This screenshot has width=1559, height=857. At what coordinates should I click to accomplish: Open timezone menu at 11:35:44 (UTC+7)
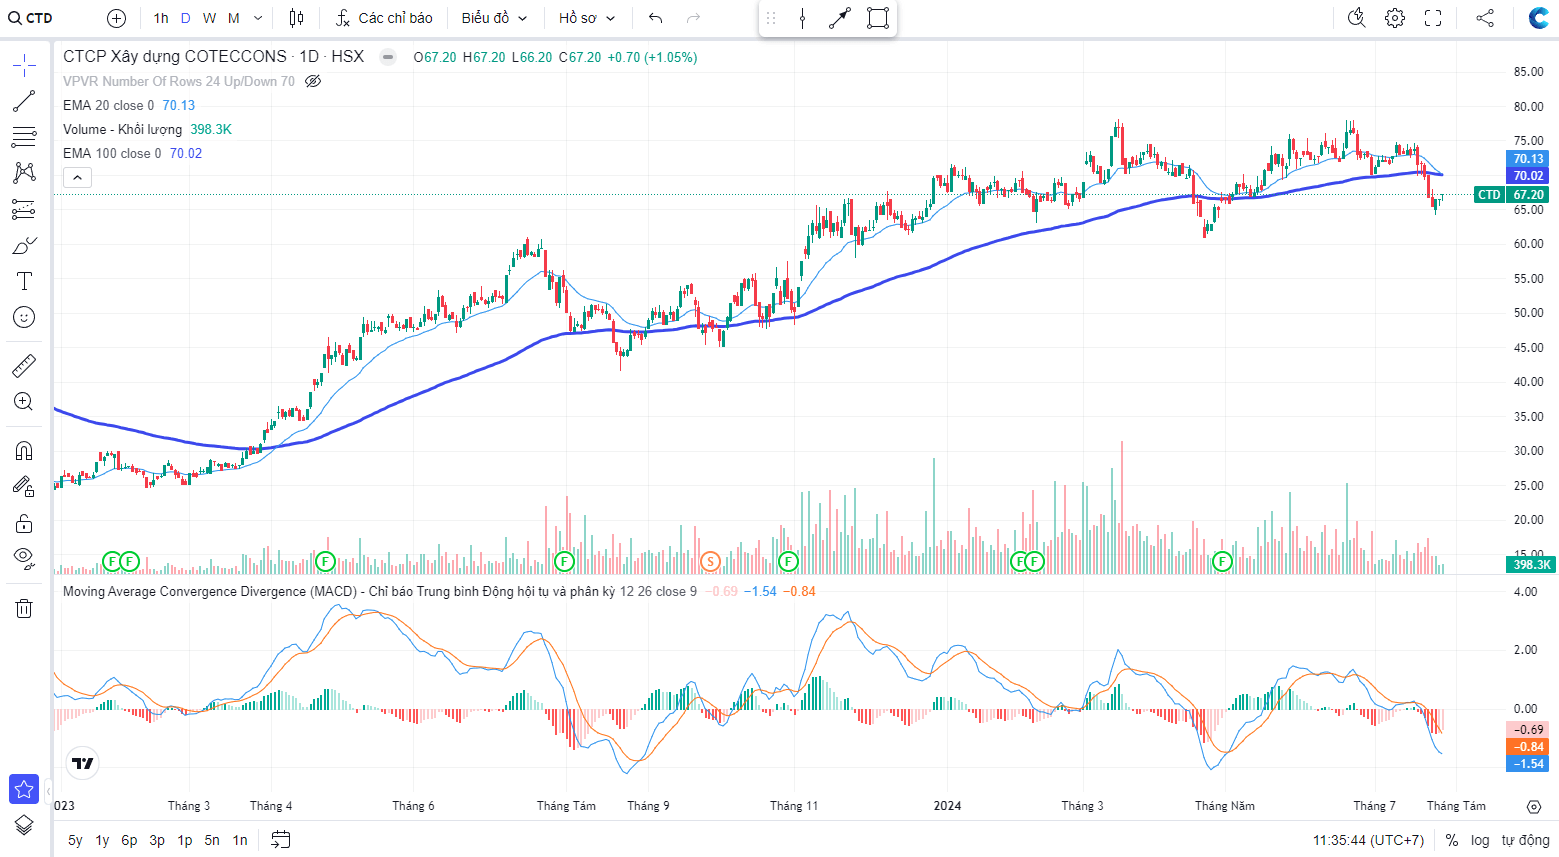tap(1368, 840)
